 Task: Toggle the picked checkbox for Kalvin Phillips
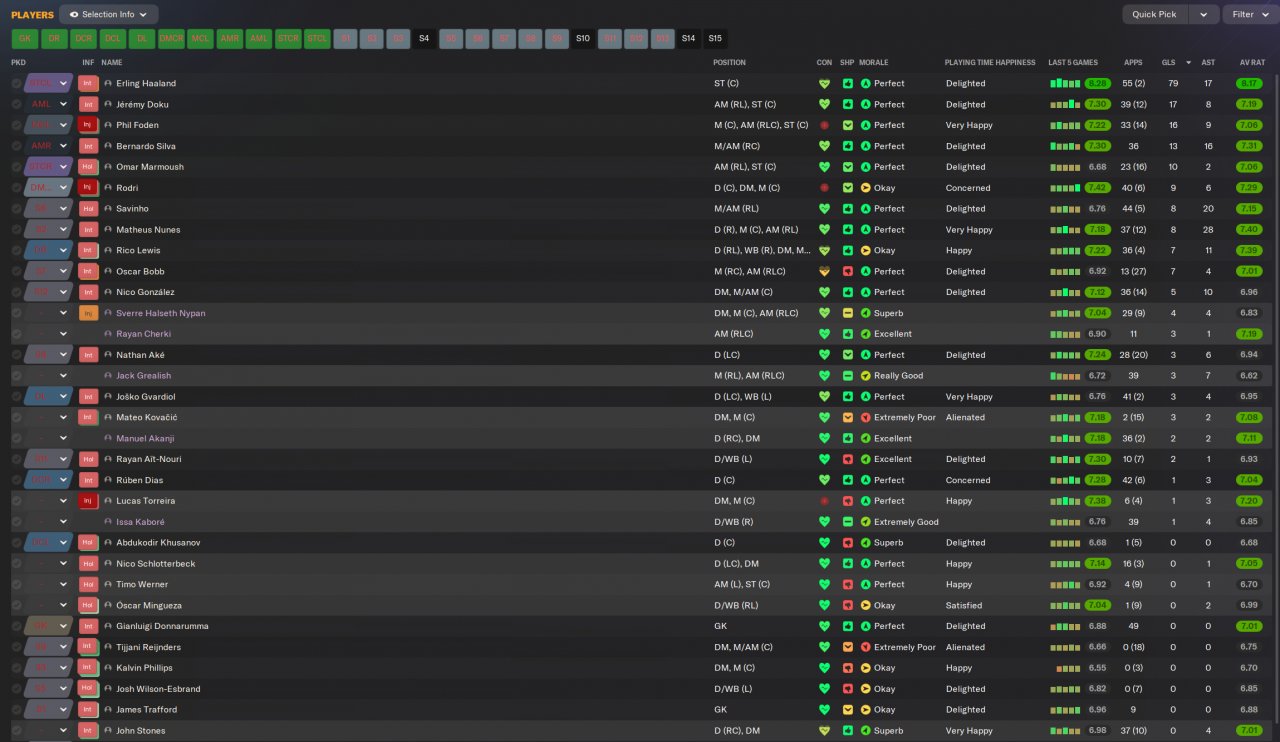coord(17,668)
